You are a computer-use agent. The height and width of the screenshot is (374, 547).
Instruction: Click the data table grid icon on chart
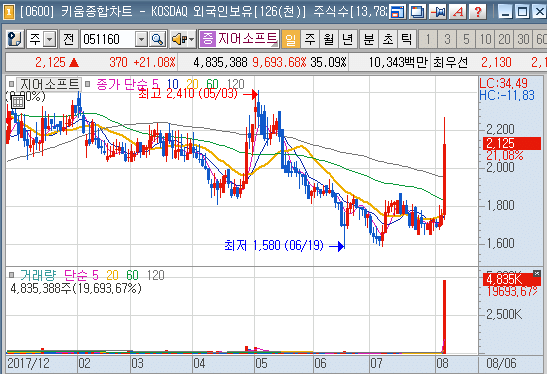pos(18,102)
